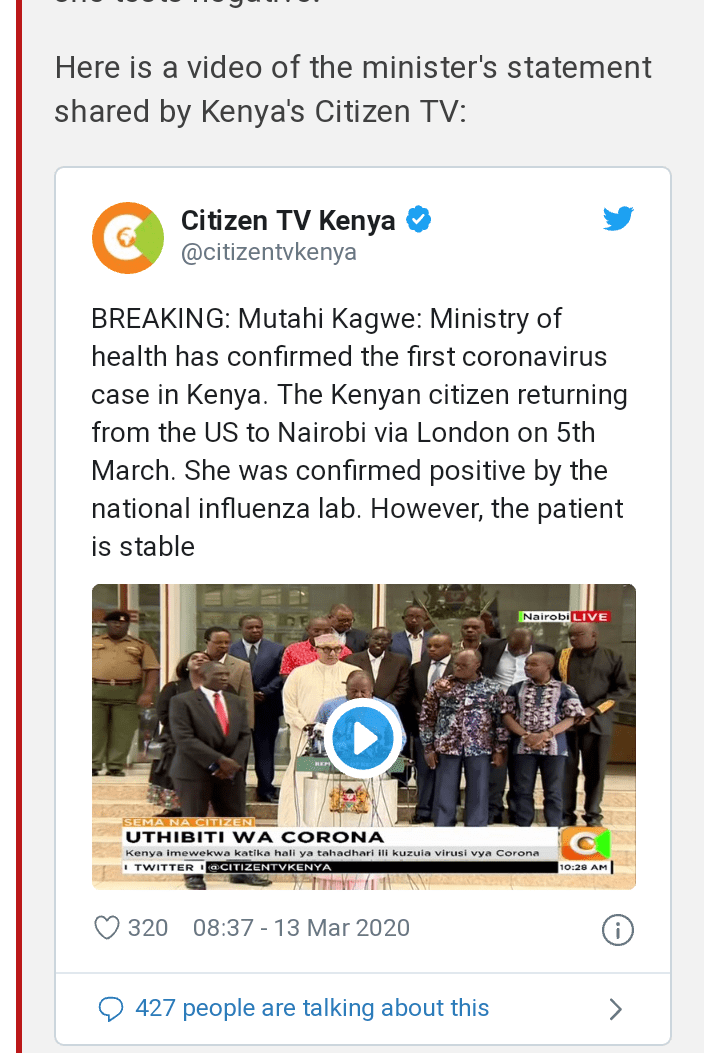
Task: Expand conversation with right chevron arrow
Action: pyautogui.click(x=615, y=1009)
